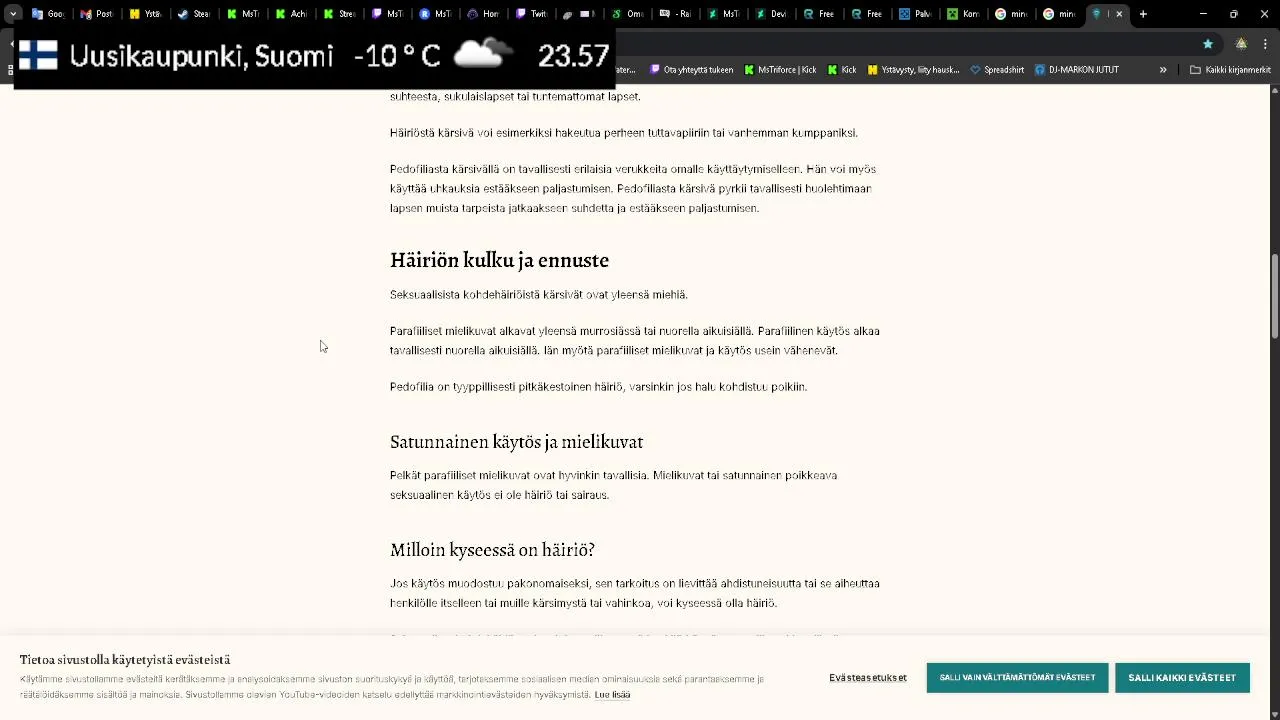Click 'Tietoa sivustolla käytetyistä evästeistä' title
This screenshot has width=1280, height=720.
point(125,659)
